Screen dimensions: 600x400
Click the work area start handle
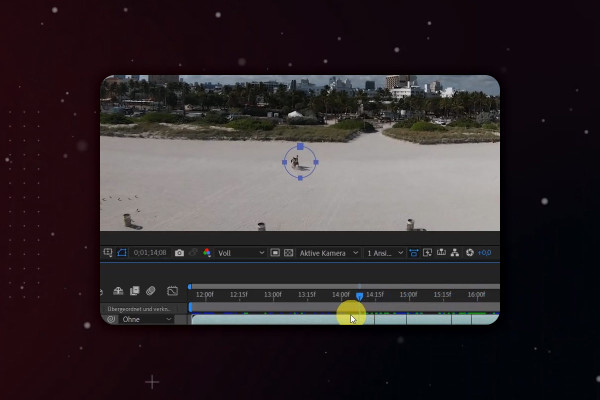191,307
